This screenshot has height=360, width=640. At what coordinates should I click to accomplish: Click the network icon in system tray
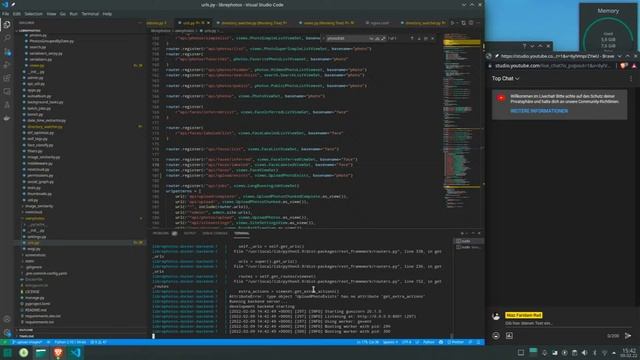click(604, 353)
